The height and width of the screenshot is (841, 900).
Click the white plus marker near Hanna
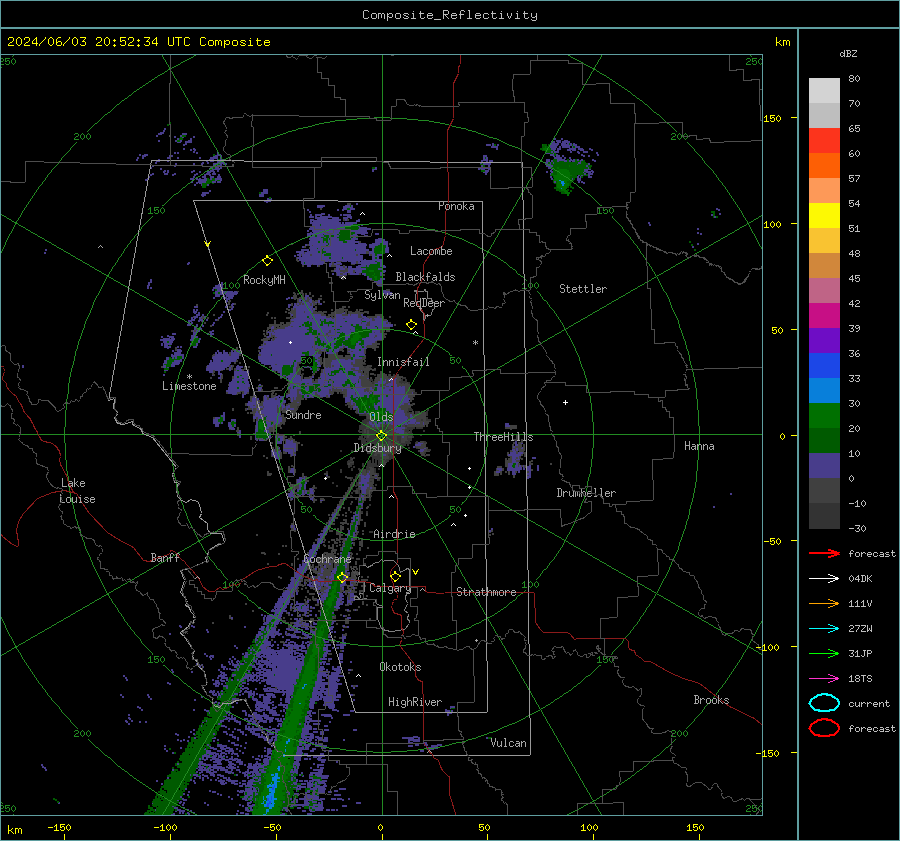[x=565, y=402]
